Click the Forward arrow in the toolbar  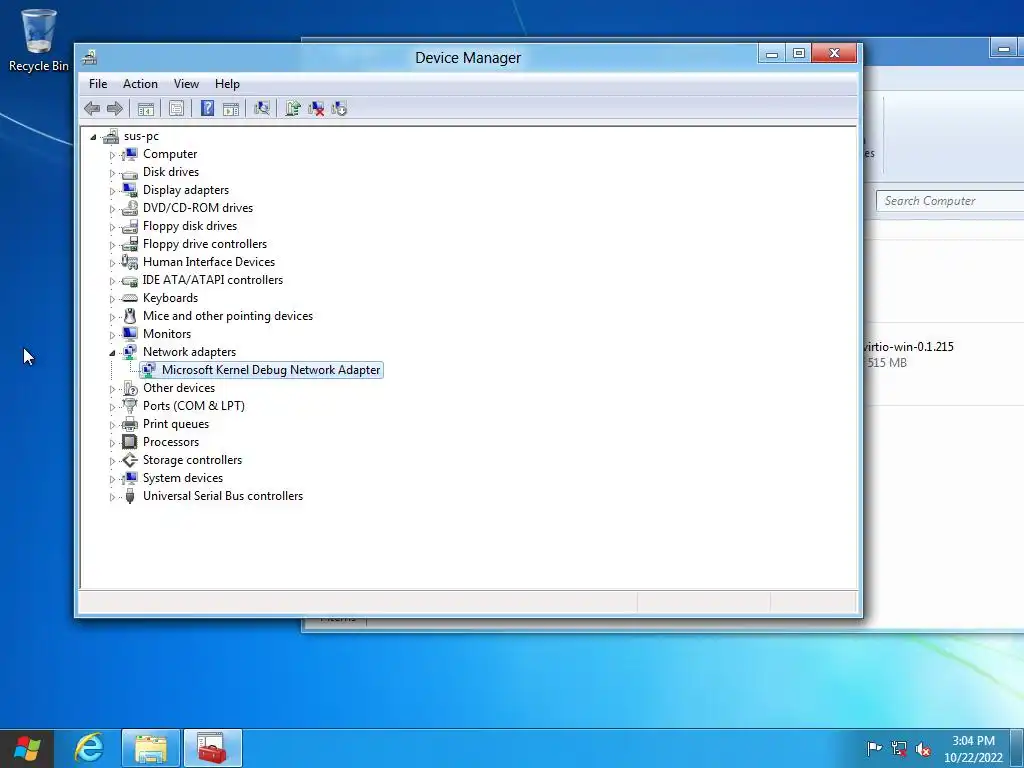pyautogui.click(x=115, y=108)
